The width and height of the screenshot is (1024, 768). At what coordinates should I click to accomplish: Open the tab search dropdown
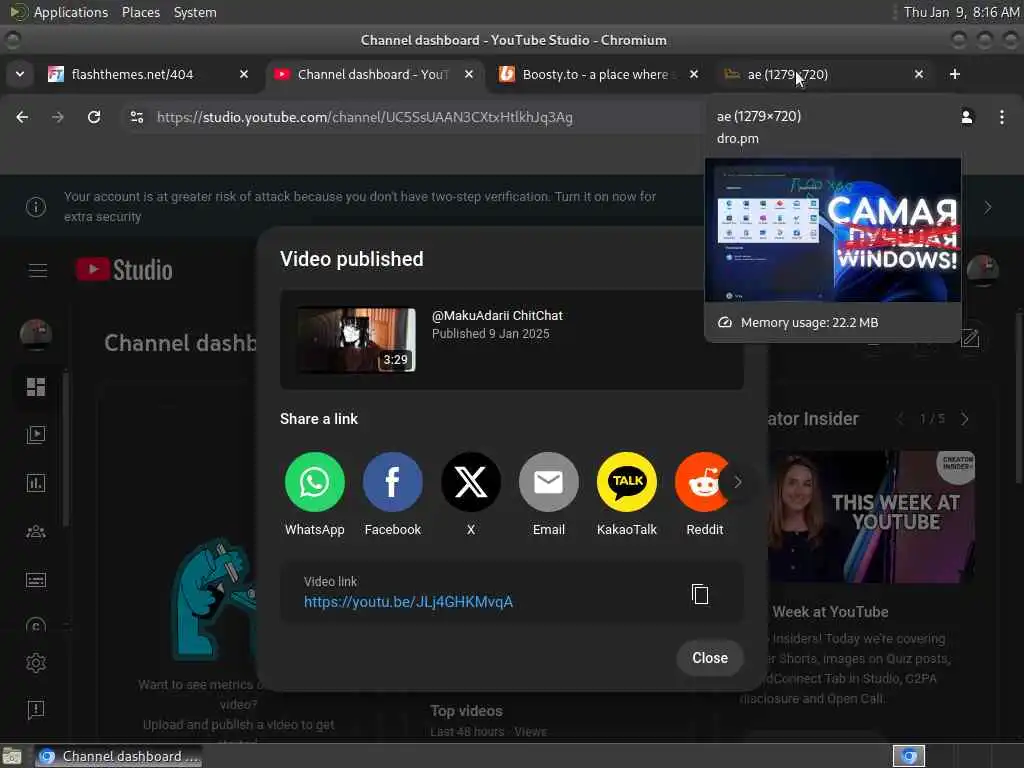[20, 74]
